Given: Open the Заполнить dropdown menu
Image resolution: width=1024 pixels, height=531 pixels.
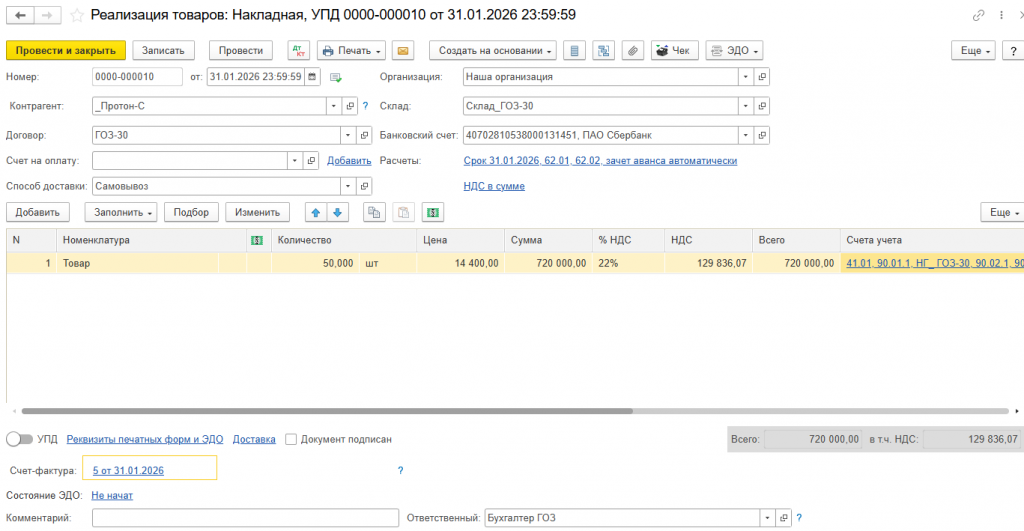Looking at the screenshot, I should (x=121, y=212).
